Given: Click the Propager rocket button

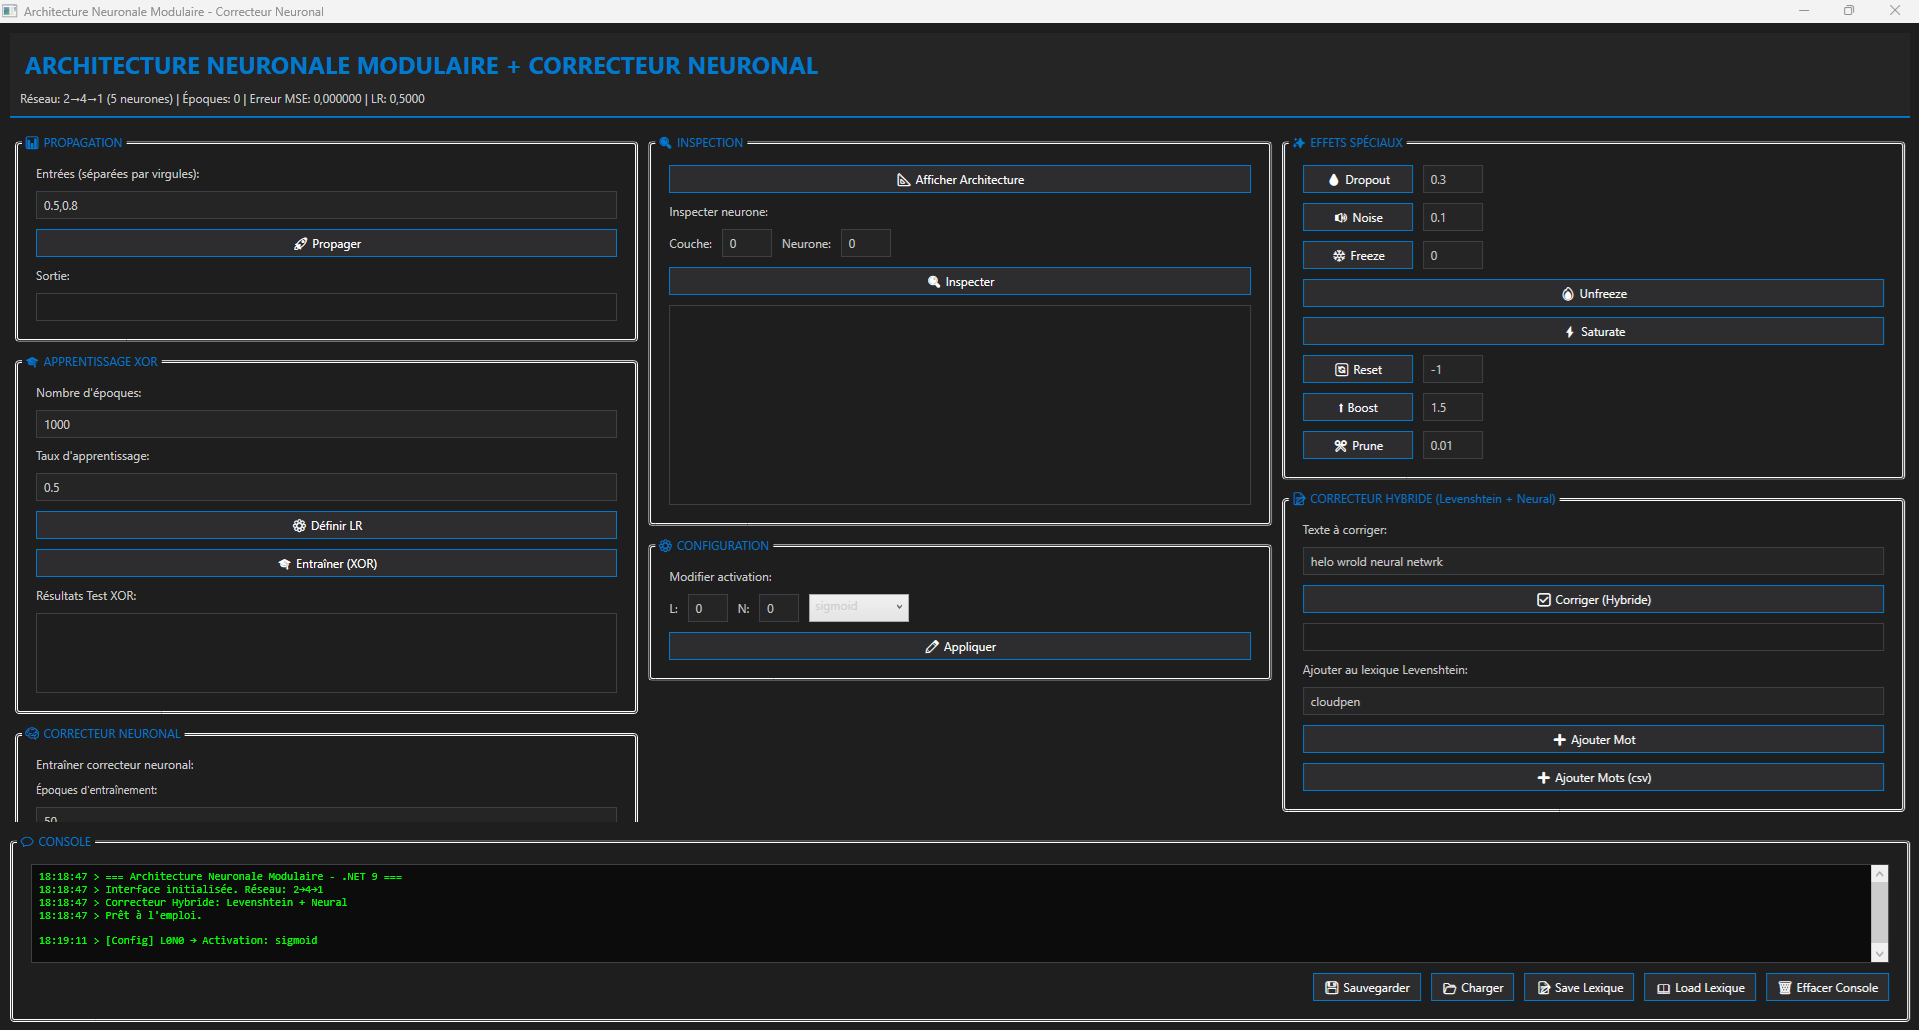Looking at the screenshot, I should pos(326,244).
